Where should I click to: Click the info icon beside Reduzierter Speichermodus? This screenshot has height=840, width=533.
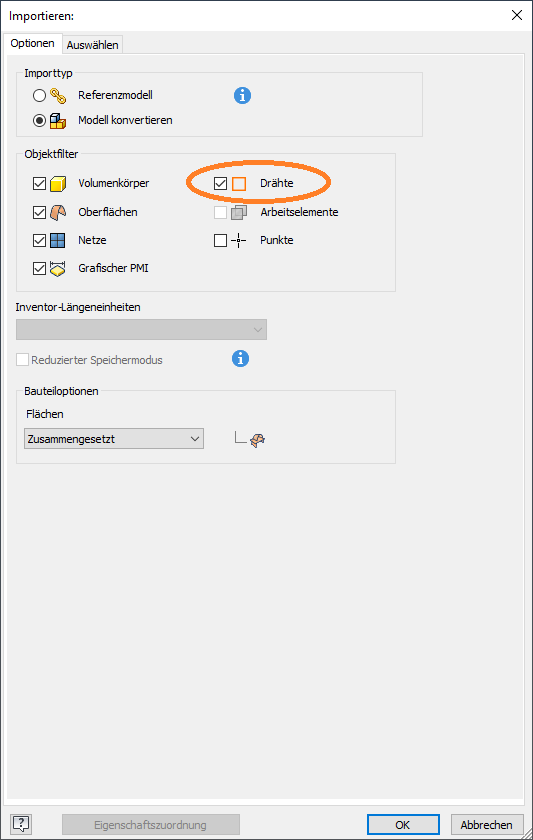[241, 359]
